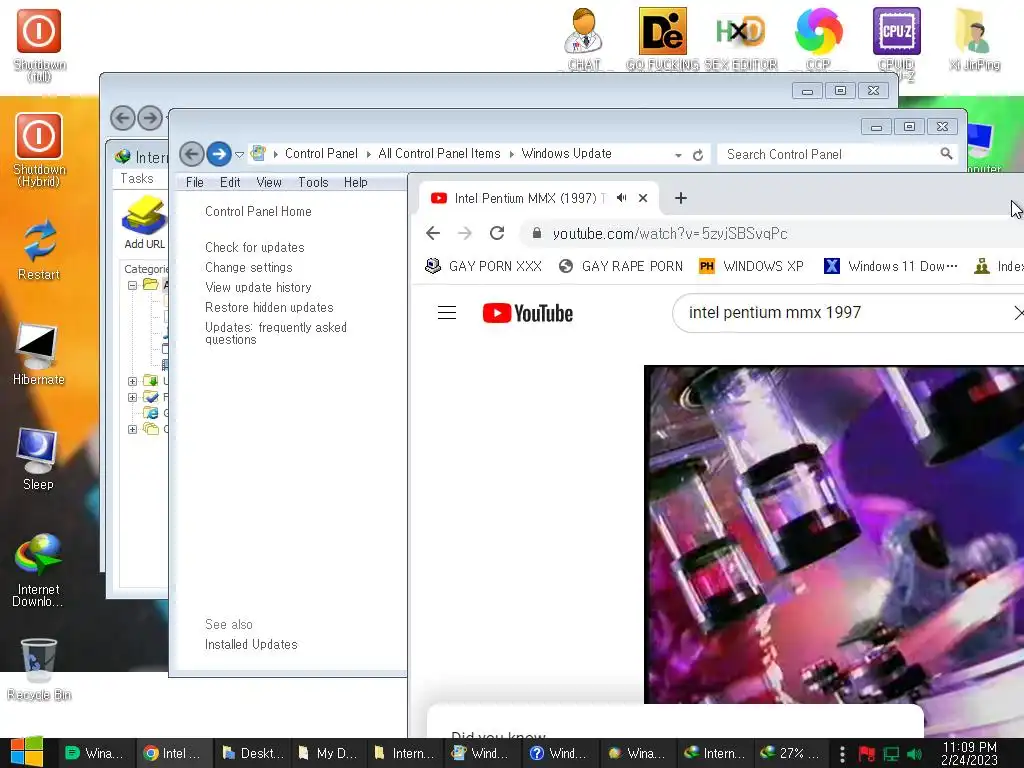Open the CCP desktop icon
The image size is (1024, 768).
click(818, 39)
